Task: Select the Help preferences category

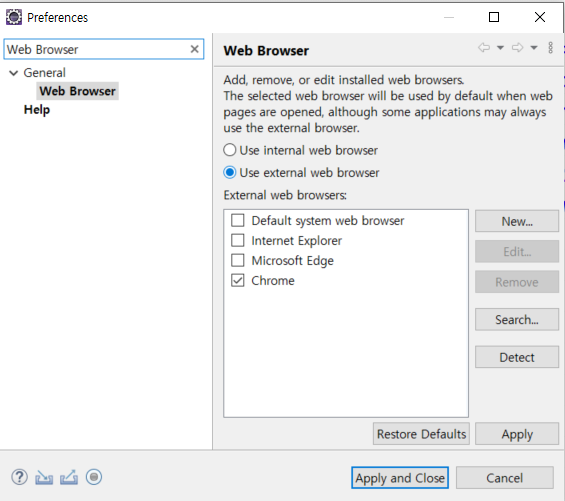Action: pos(37,110)
